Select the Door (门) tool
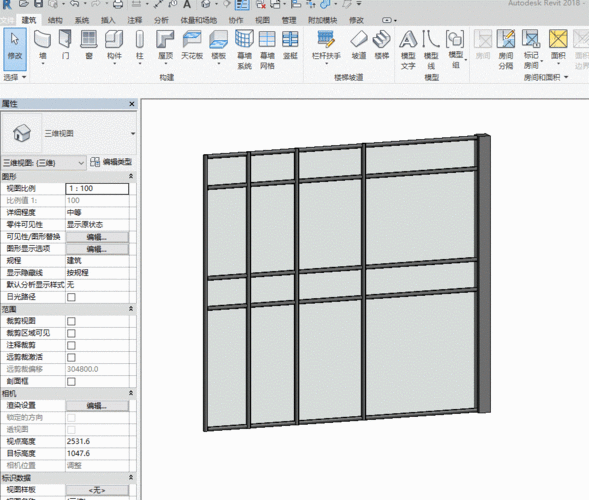 [65, 45]
